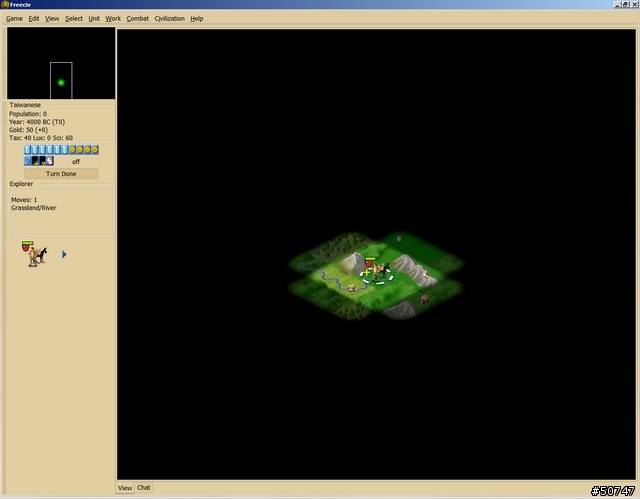Click the resource on the right mountain tile
The height and width of the screenshot is (499, 640).
point(426,275)
